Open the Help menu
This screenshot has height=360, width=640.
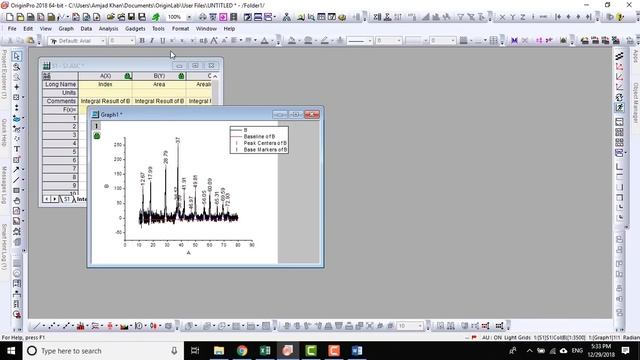(x=229, y=29)
